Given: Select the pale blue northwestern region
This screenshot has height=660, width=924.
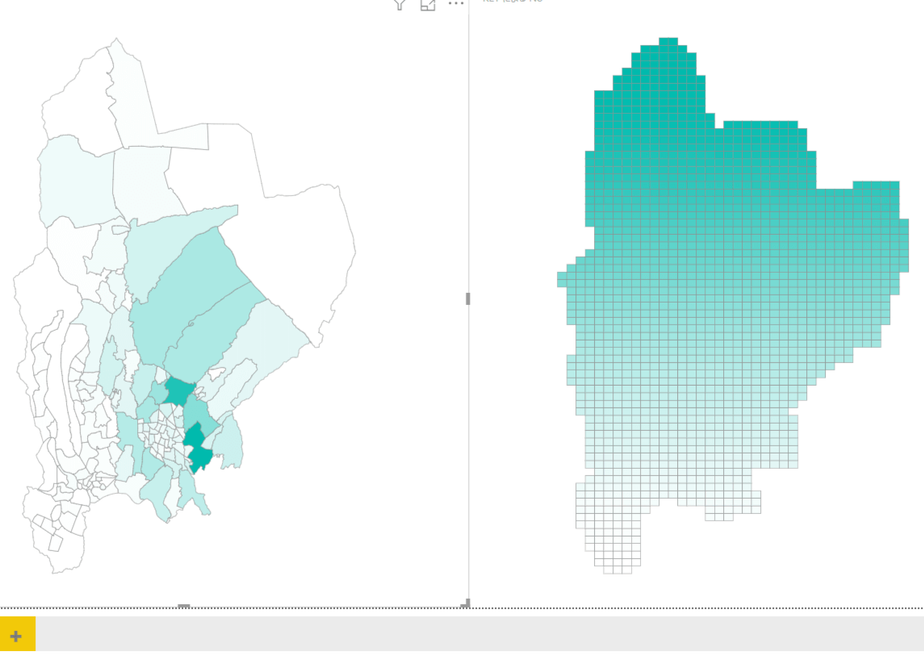Looking at the screenshot, I should coord(77,180).
